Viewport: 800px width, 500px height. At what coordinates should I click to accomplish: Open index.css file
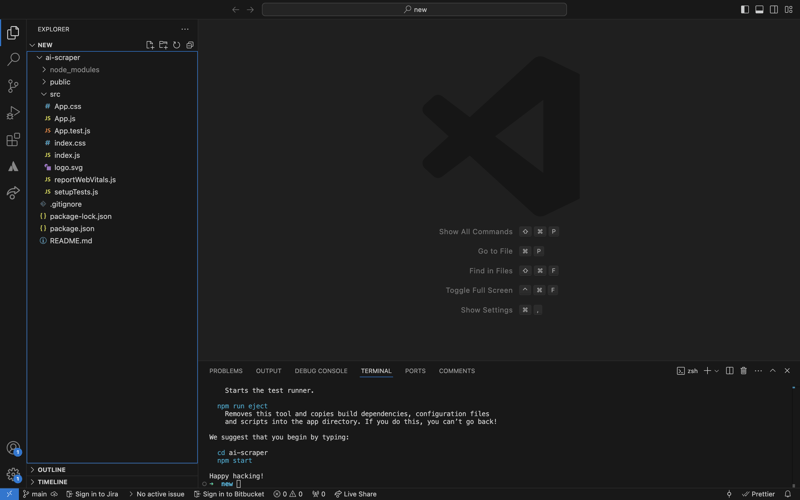(x=70, y=143)
